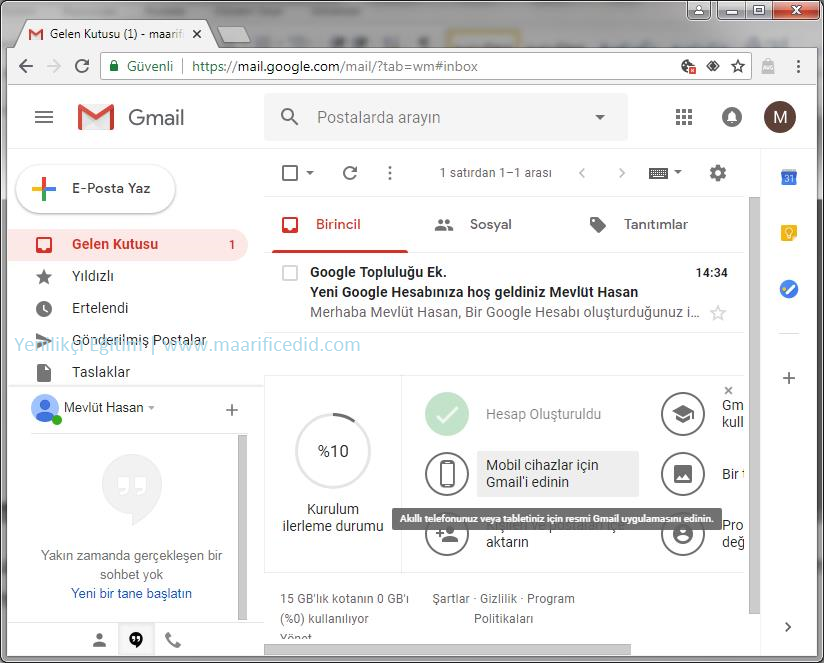Image resolution: width=824 pixels, height=663 pixels.
Task: Open the contacts tab in chat panel
Action: pos(99,640)
